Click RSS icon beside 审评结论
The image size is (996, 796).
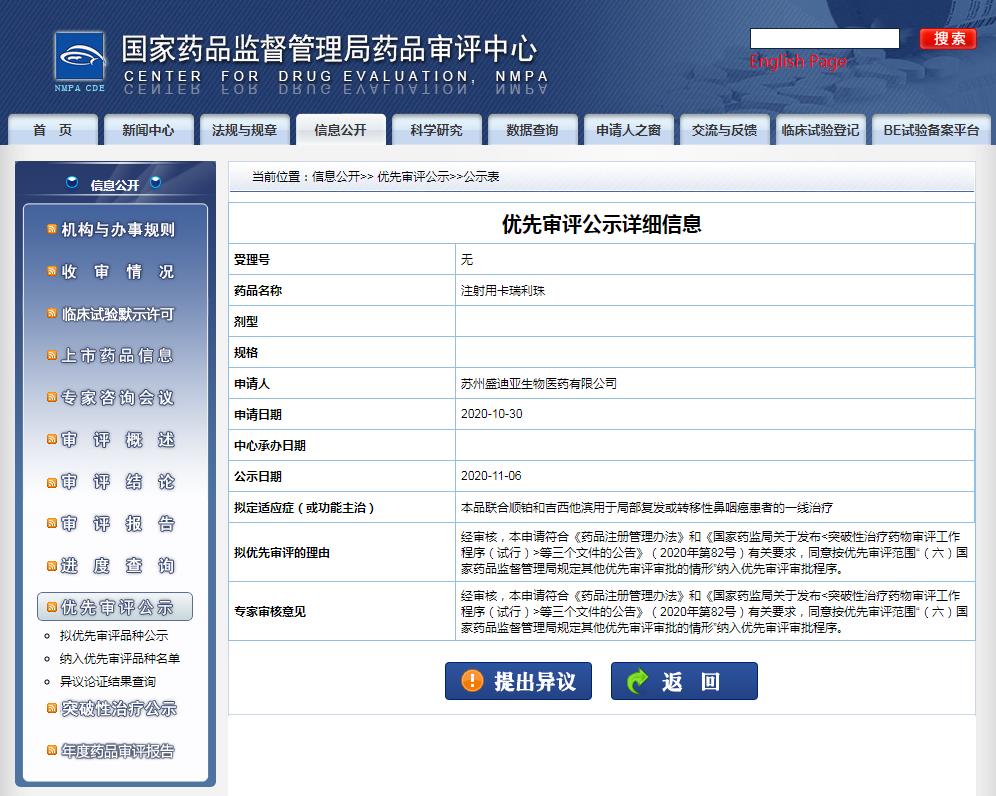[52, 482]
